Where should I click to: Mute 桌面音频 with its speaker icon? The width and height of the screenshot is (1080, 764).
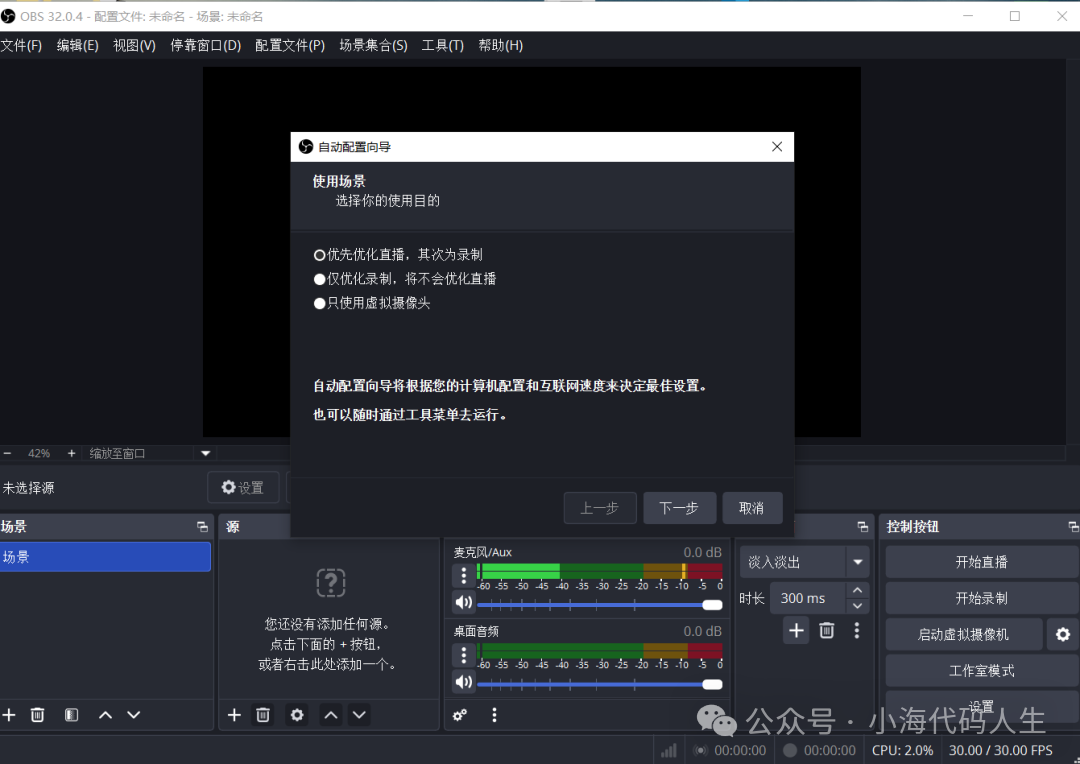pyautogui.click(x=462, y=684)
